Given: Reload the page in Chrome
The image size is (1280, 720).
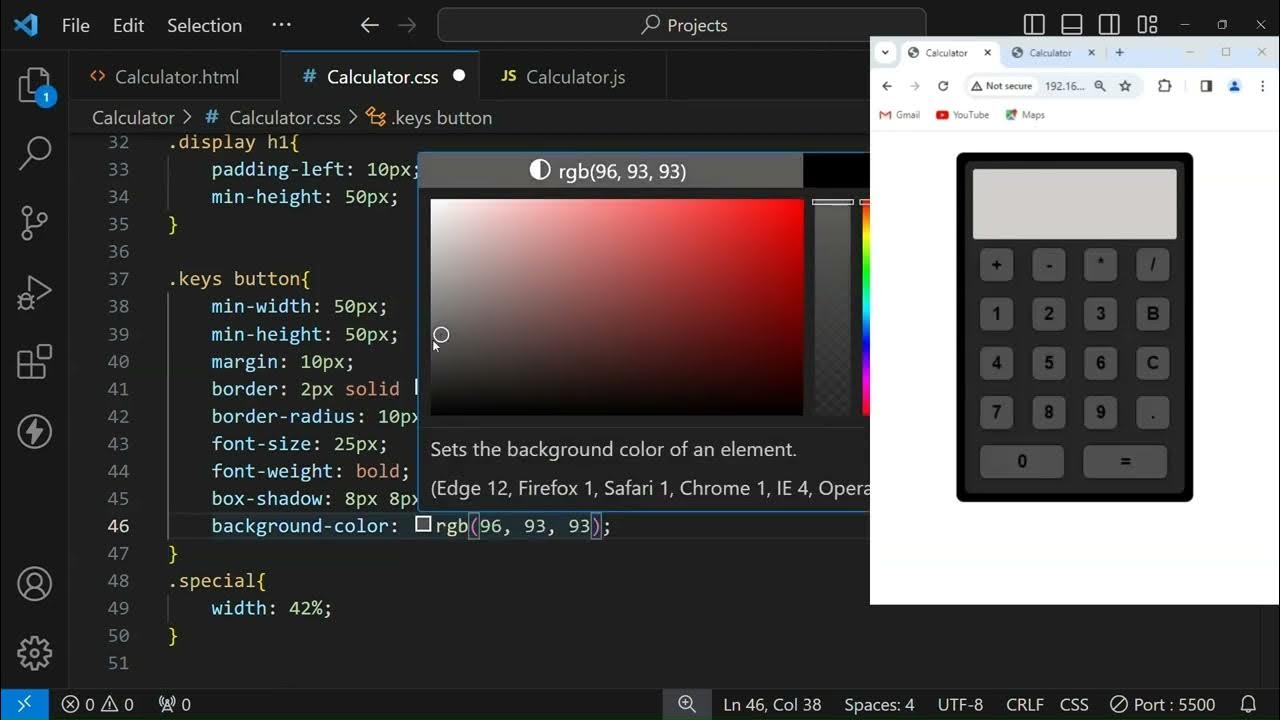Looking at the screenshot, I should (x=942, y=86).
